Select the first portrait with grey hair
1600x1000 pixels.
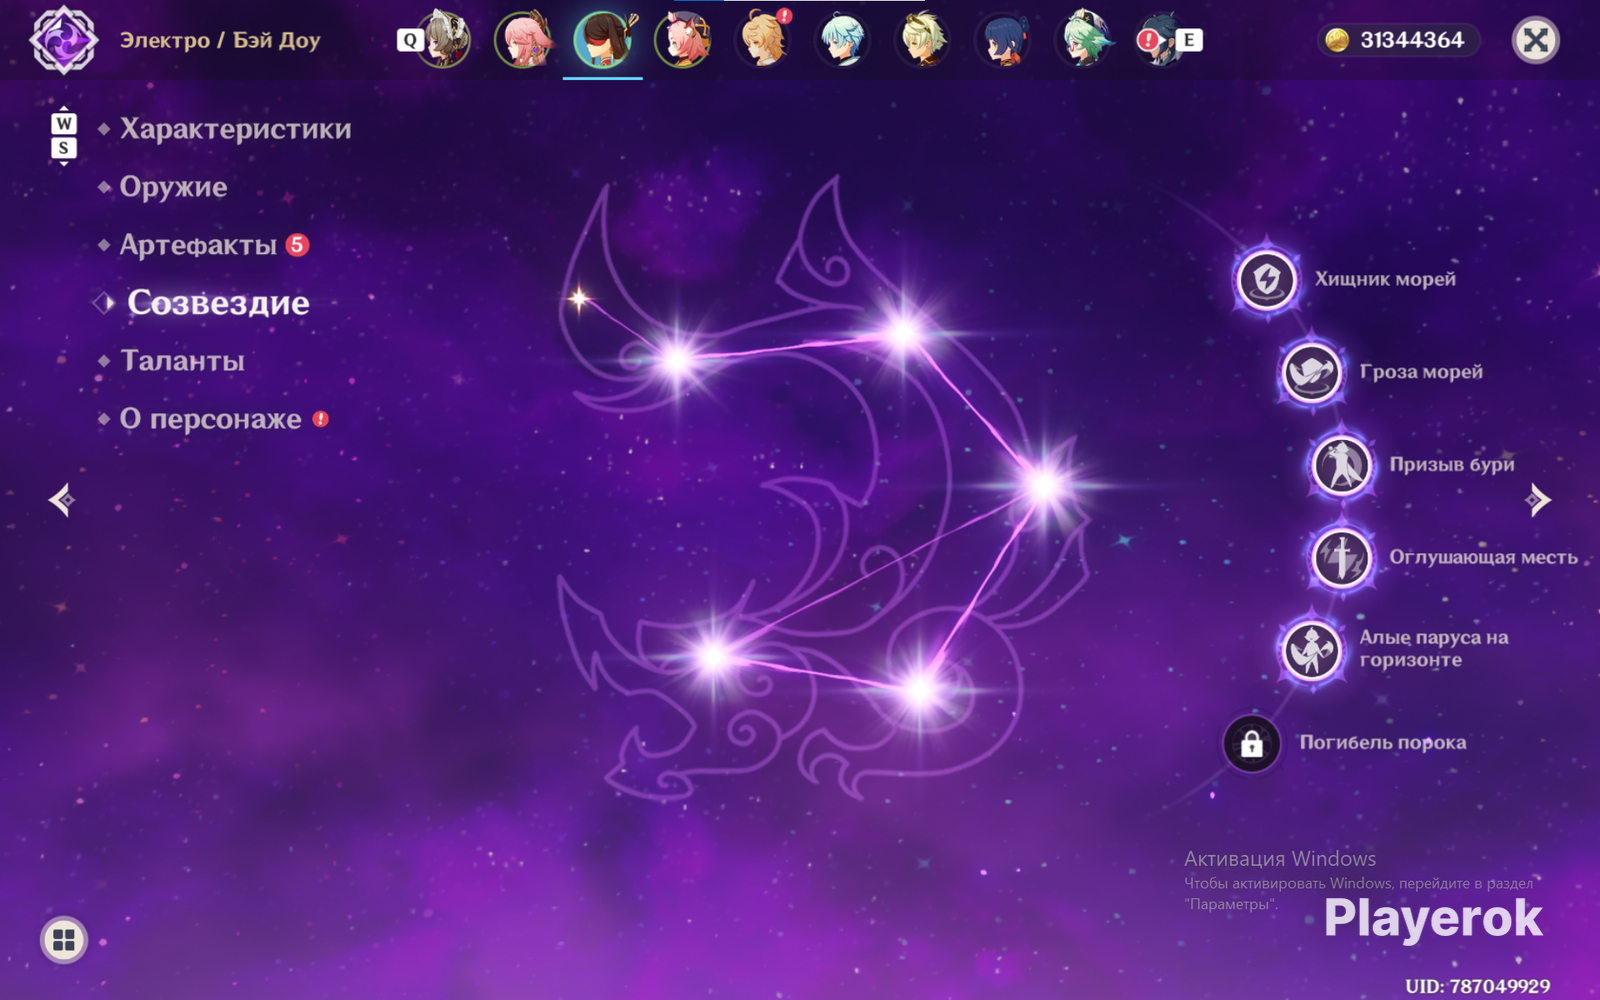[444, 40]
